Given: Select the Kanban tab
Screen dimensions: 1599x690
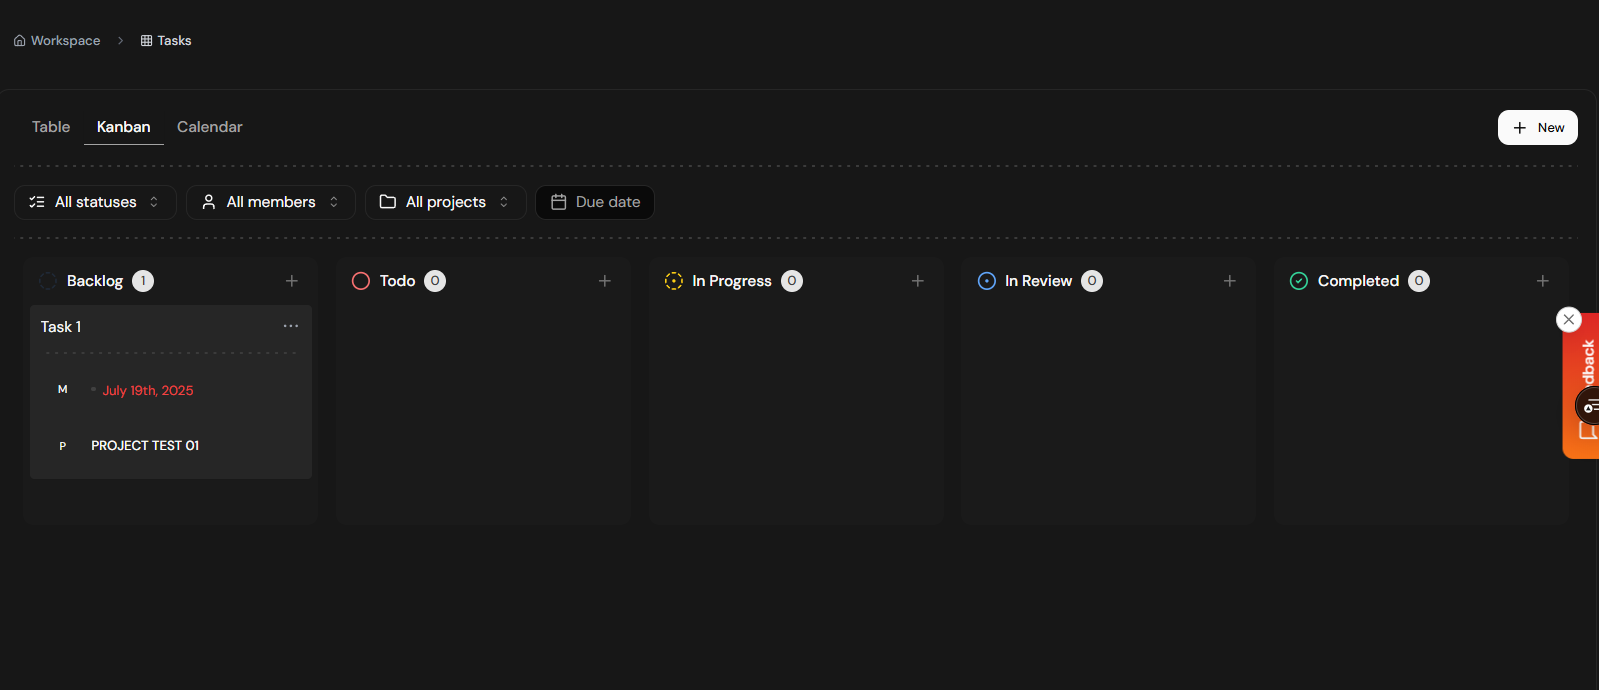Looking at the screenshot, I should coord(124,127).
